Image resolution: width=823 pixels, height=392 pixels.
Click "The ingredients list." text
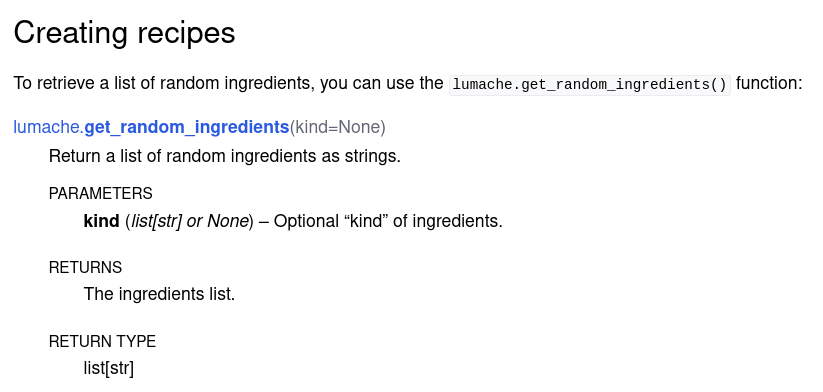tap(159, 294)
